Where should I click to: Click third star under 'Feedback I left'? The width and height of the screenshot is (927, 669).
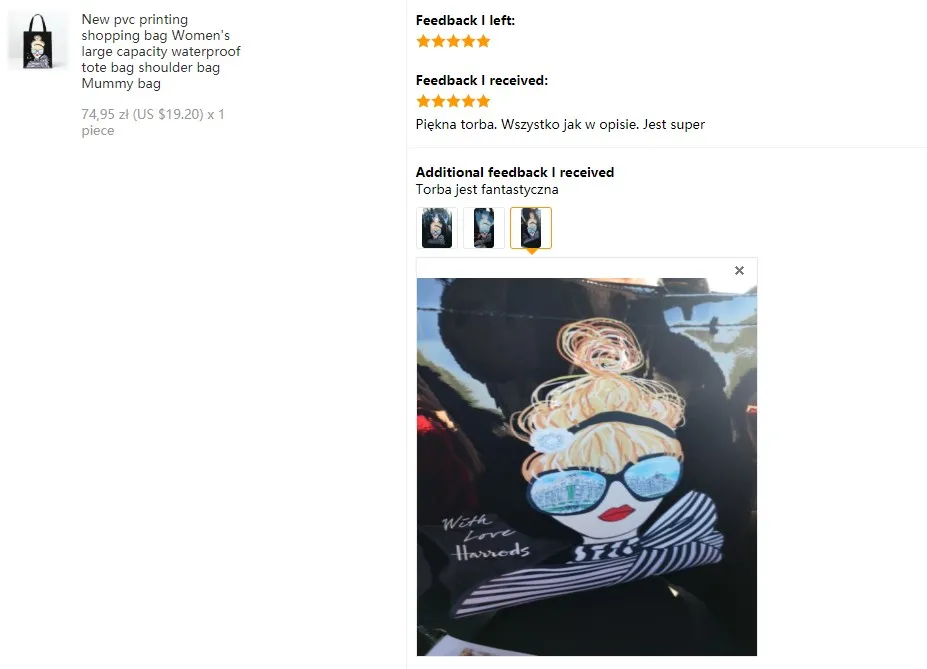(453, 41)
